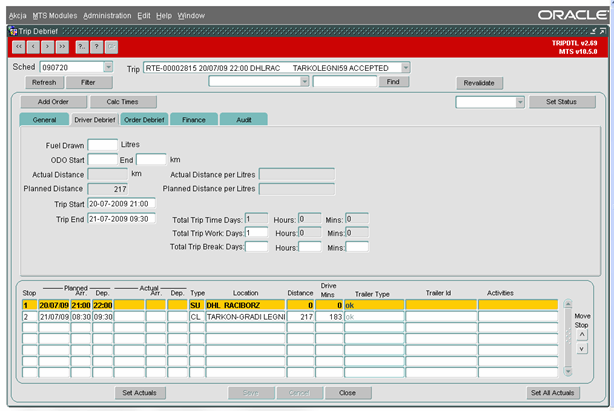Open the Akcja menu
This screenshot has width=614, height=411.
pyautogui.click(x=18, y=16)
